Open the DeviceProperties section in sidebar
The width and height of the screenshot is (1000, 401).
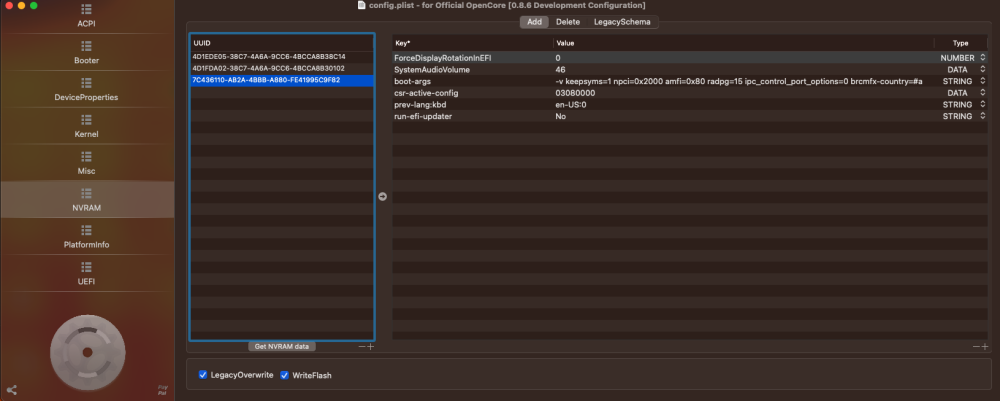87,90
